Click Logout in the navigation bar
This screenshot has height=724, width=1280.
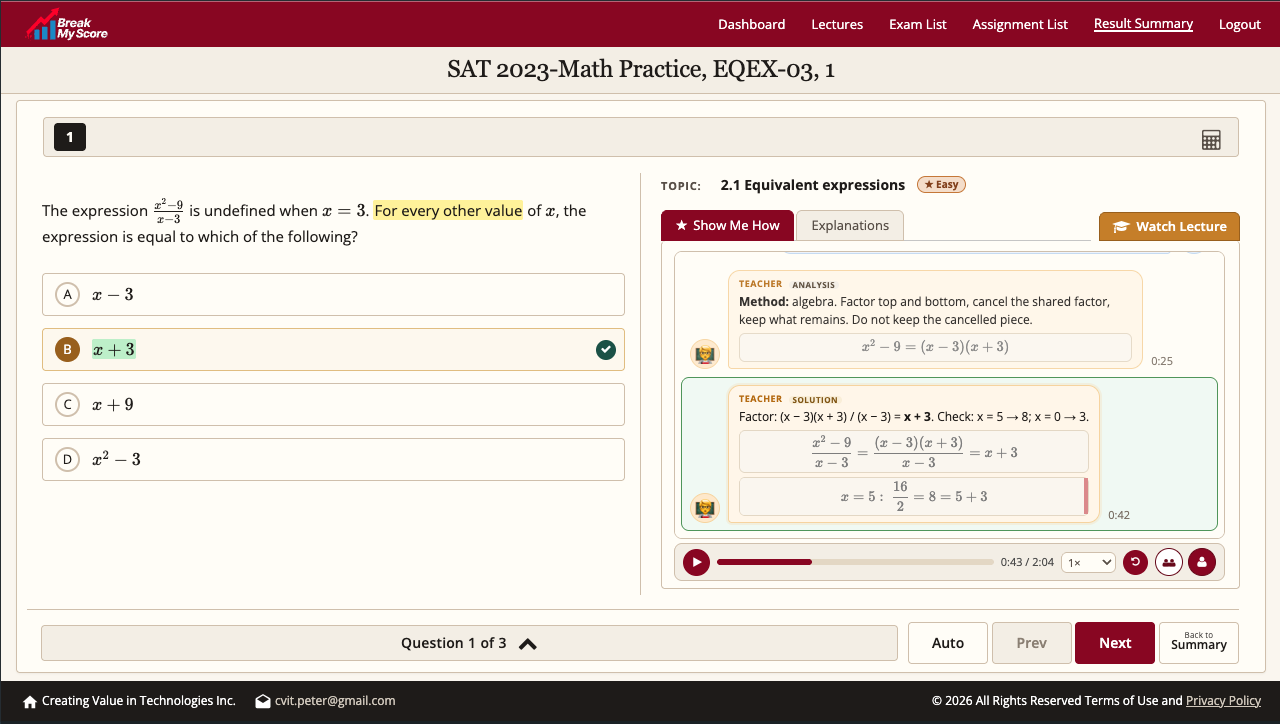(x=1240, y=24)
